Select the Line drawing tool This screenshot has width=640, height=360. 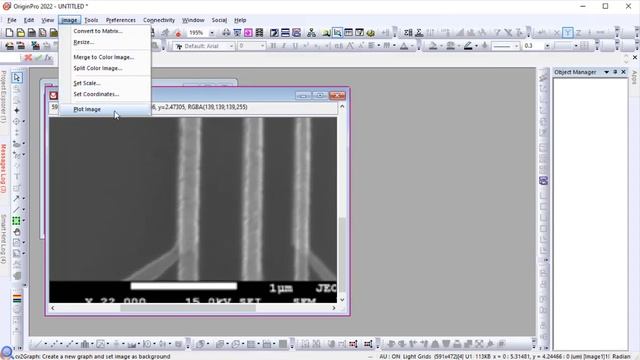tap(16, 209)
